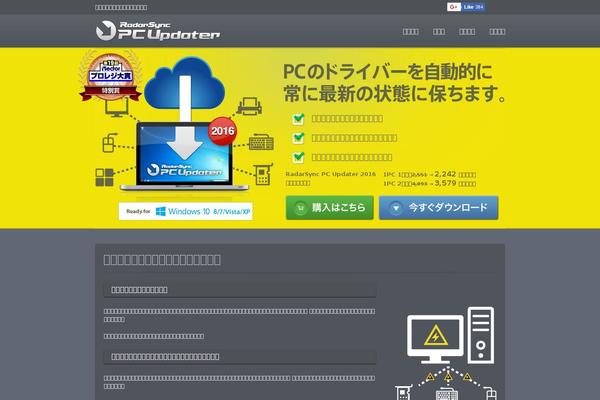Click the monitor icon with warning in gray section

click(435, 339)
